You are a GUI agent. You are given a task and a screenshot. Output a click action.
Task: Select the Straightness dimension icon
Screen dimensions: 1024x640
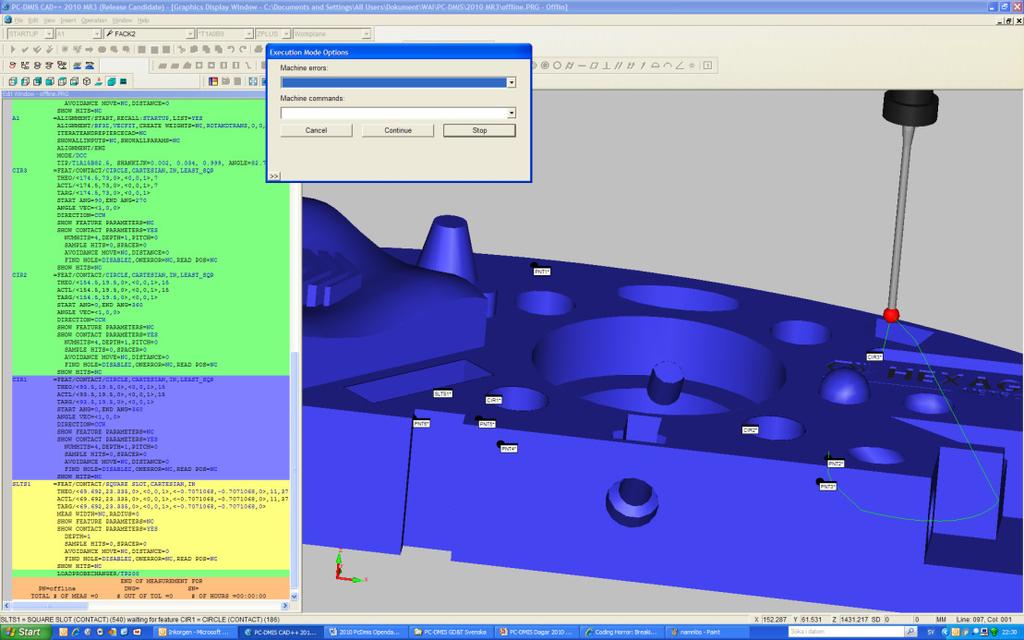pyautogui.click(x=582, y=65)
